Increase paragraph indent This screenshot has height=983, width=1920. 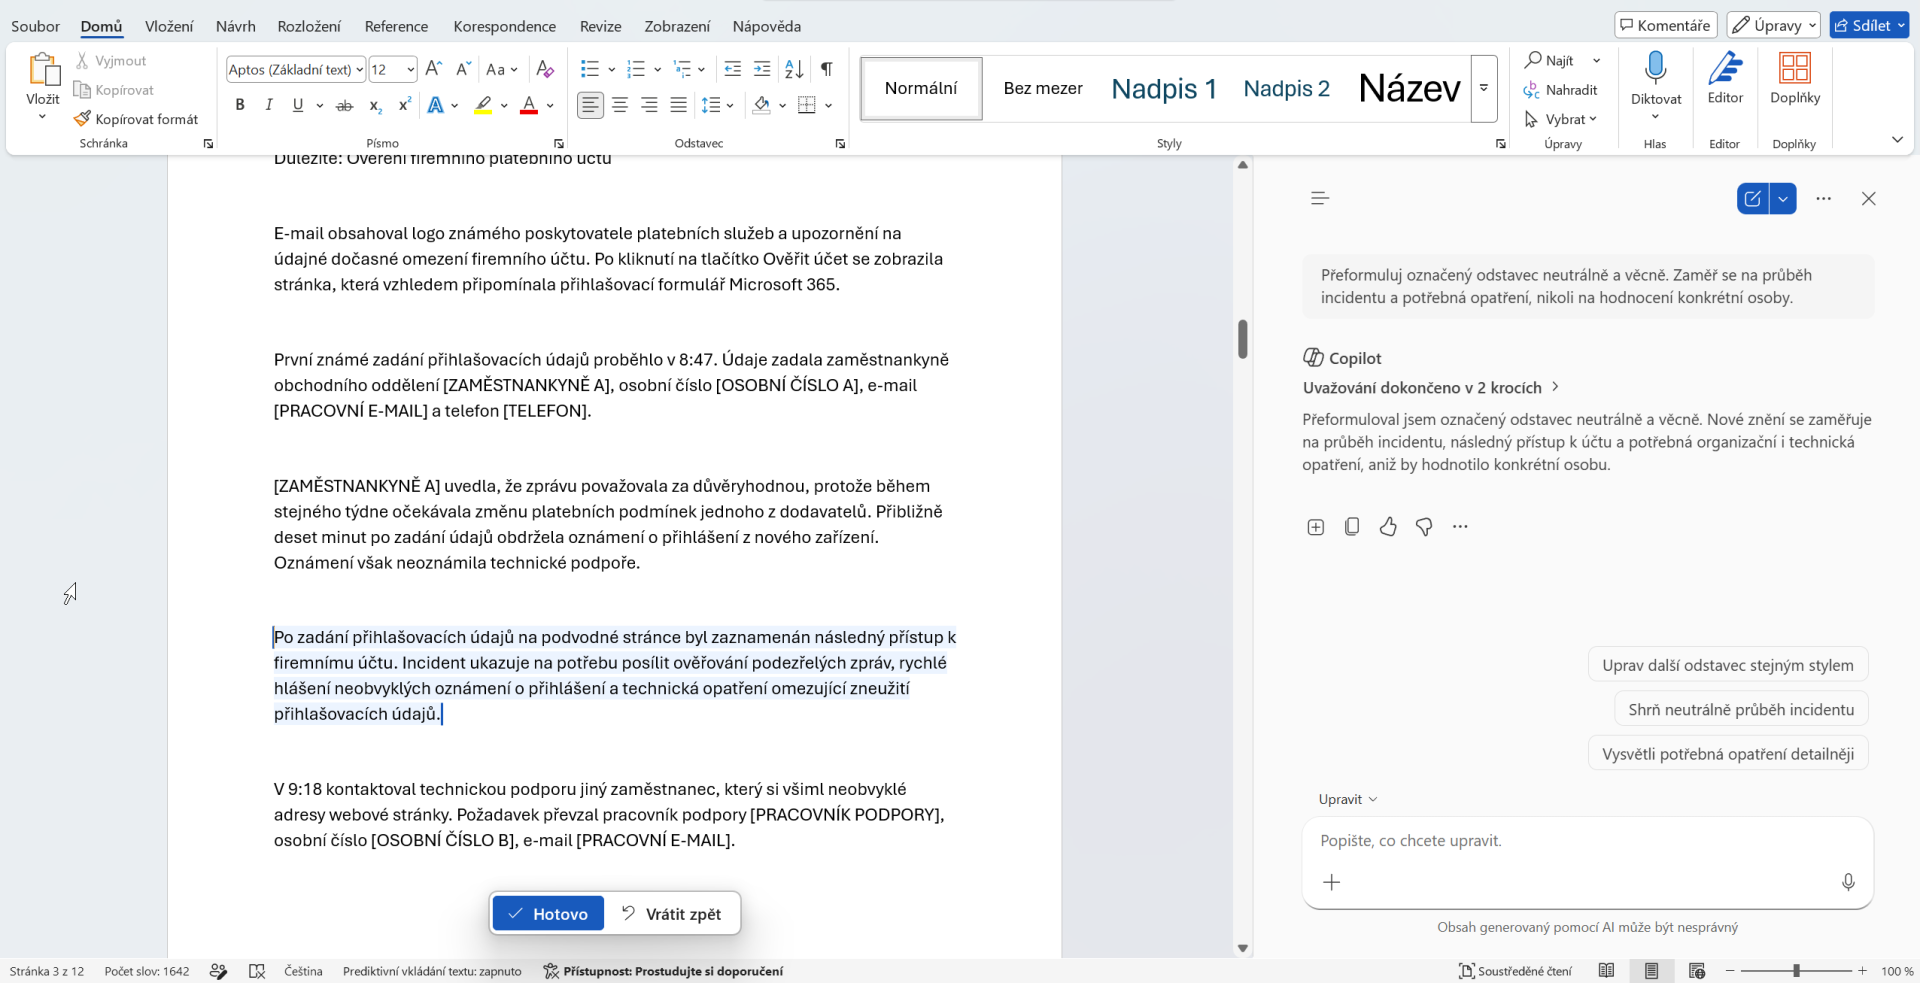(x=762, y=69)
